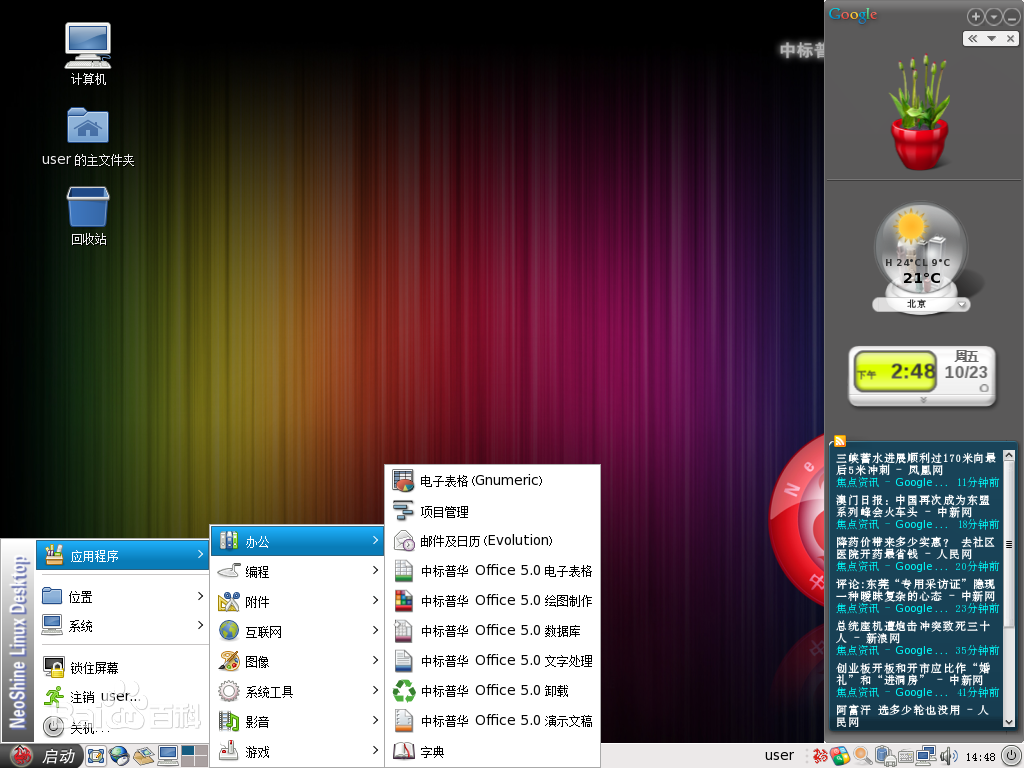Click the RSS feed icon above the news gadget
1024x768 pixels.
coord(840,441)
